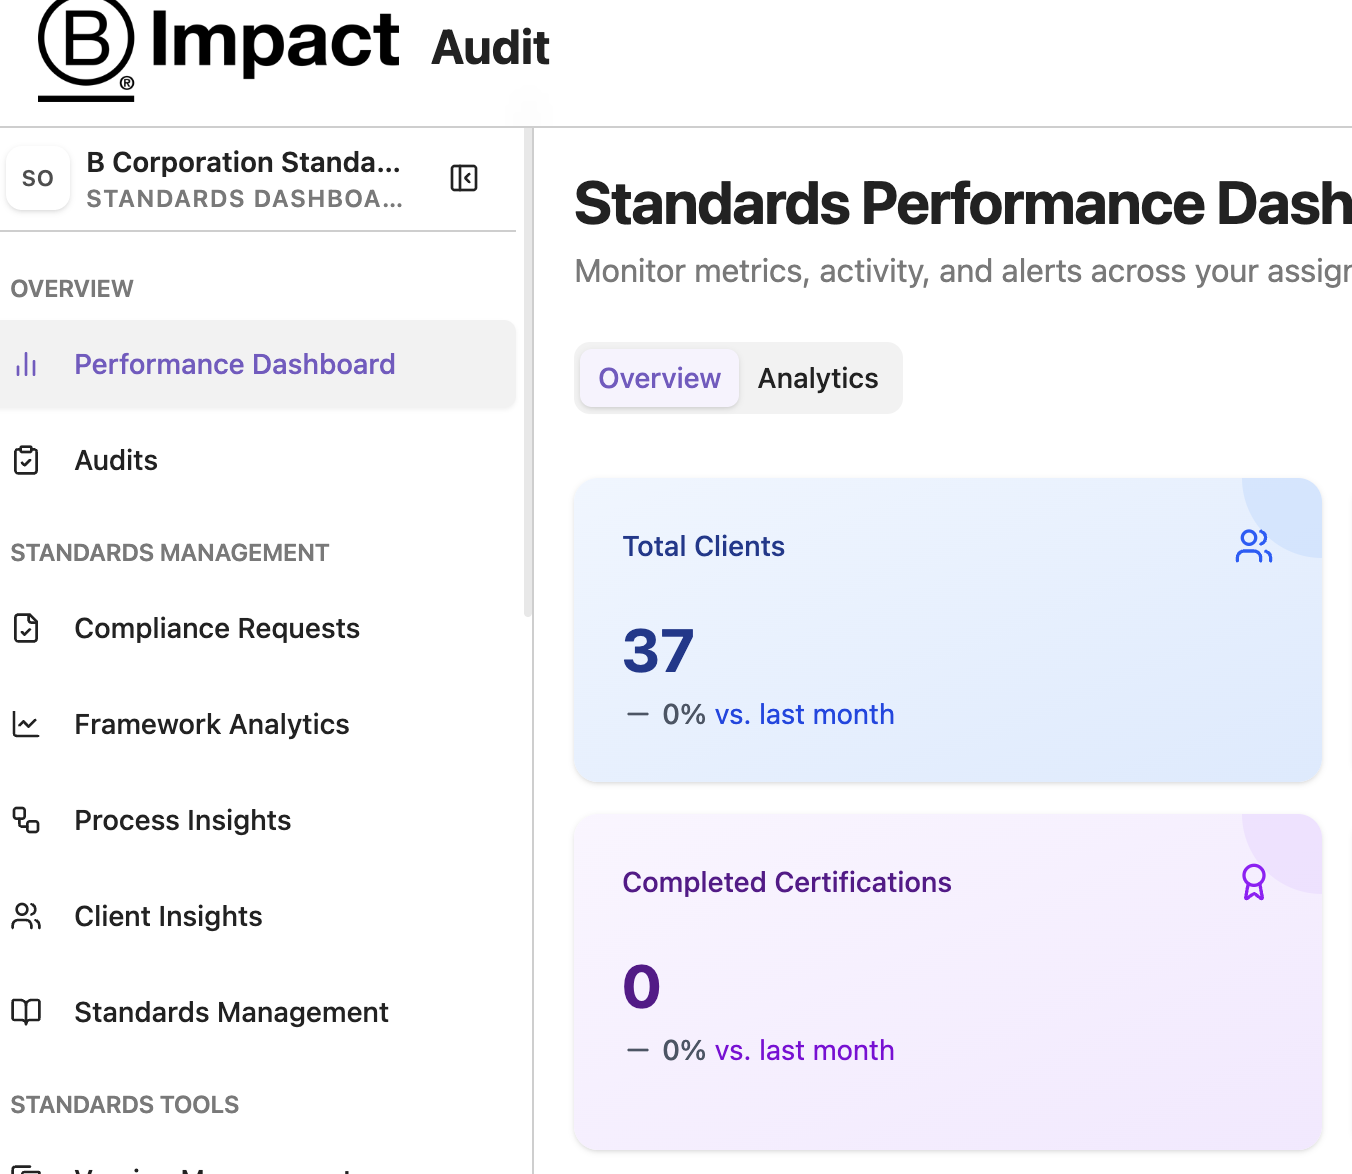Click the Client Insights people icon
The width and height of the screenshot is (1352, 1174).
click(x=26, y=916)
